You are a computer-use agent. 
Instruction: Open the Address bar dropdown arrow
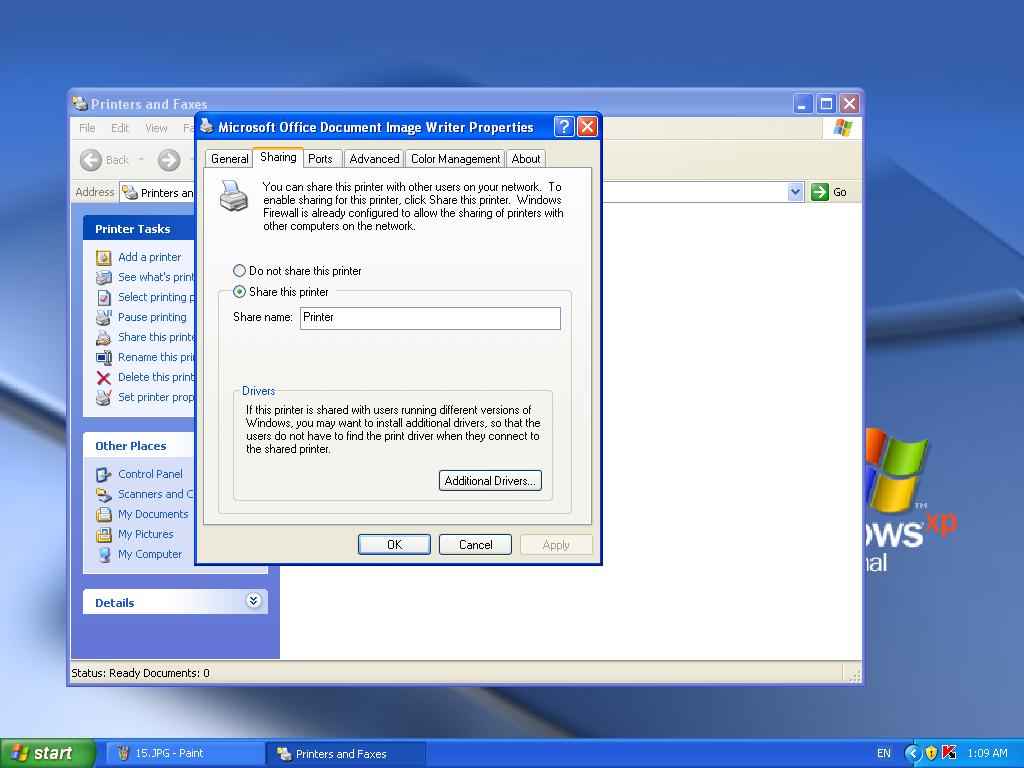coord(795,192)
